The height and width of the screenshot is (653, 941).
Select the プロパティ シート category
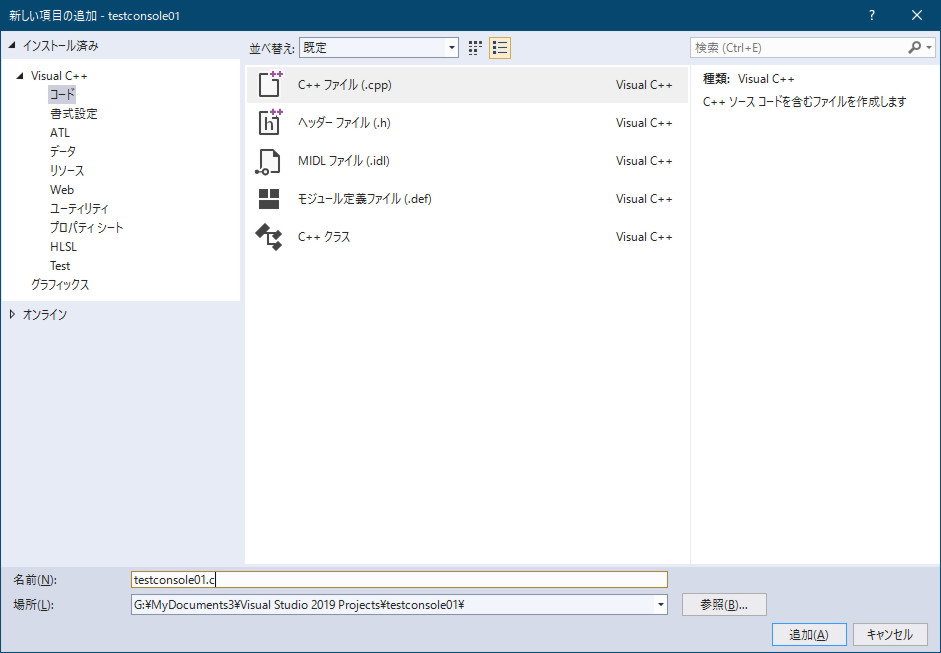pyautogui.click(x=87, y=227)
